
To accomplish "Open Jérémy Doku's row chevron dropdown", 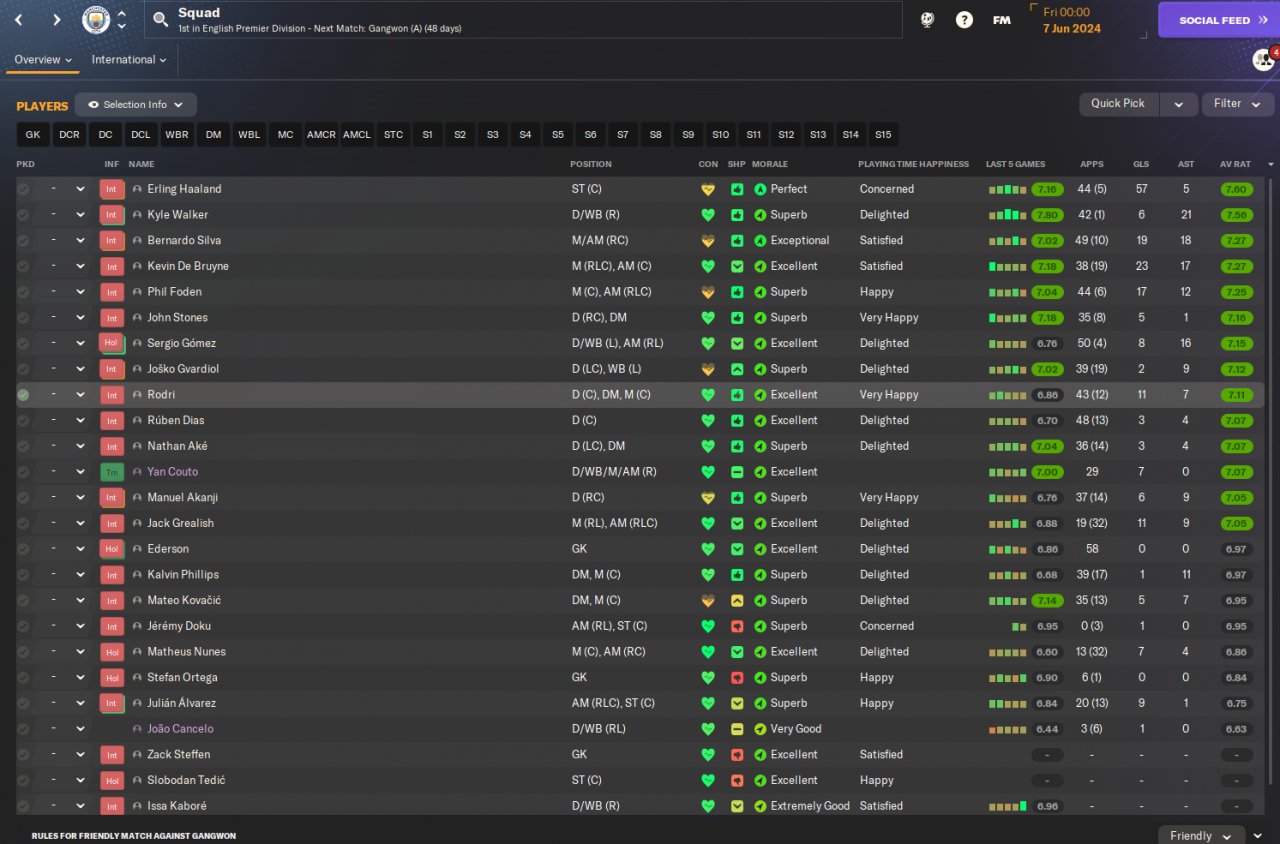I will (81, 626).
